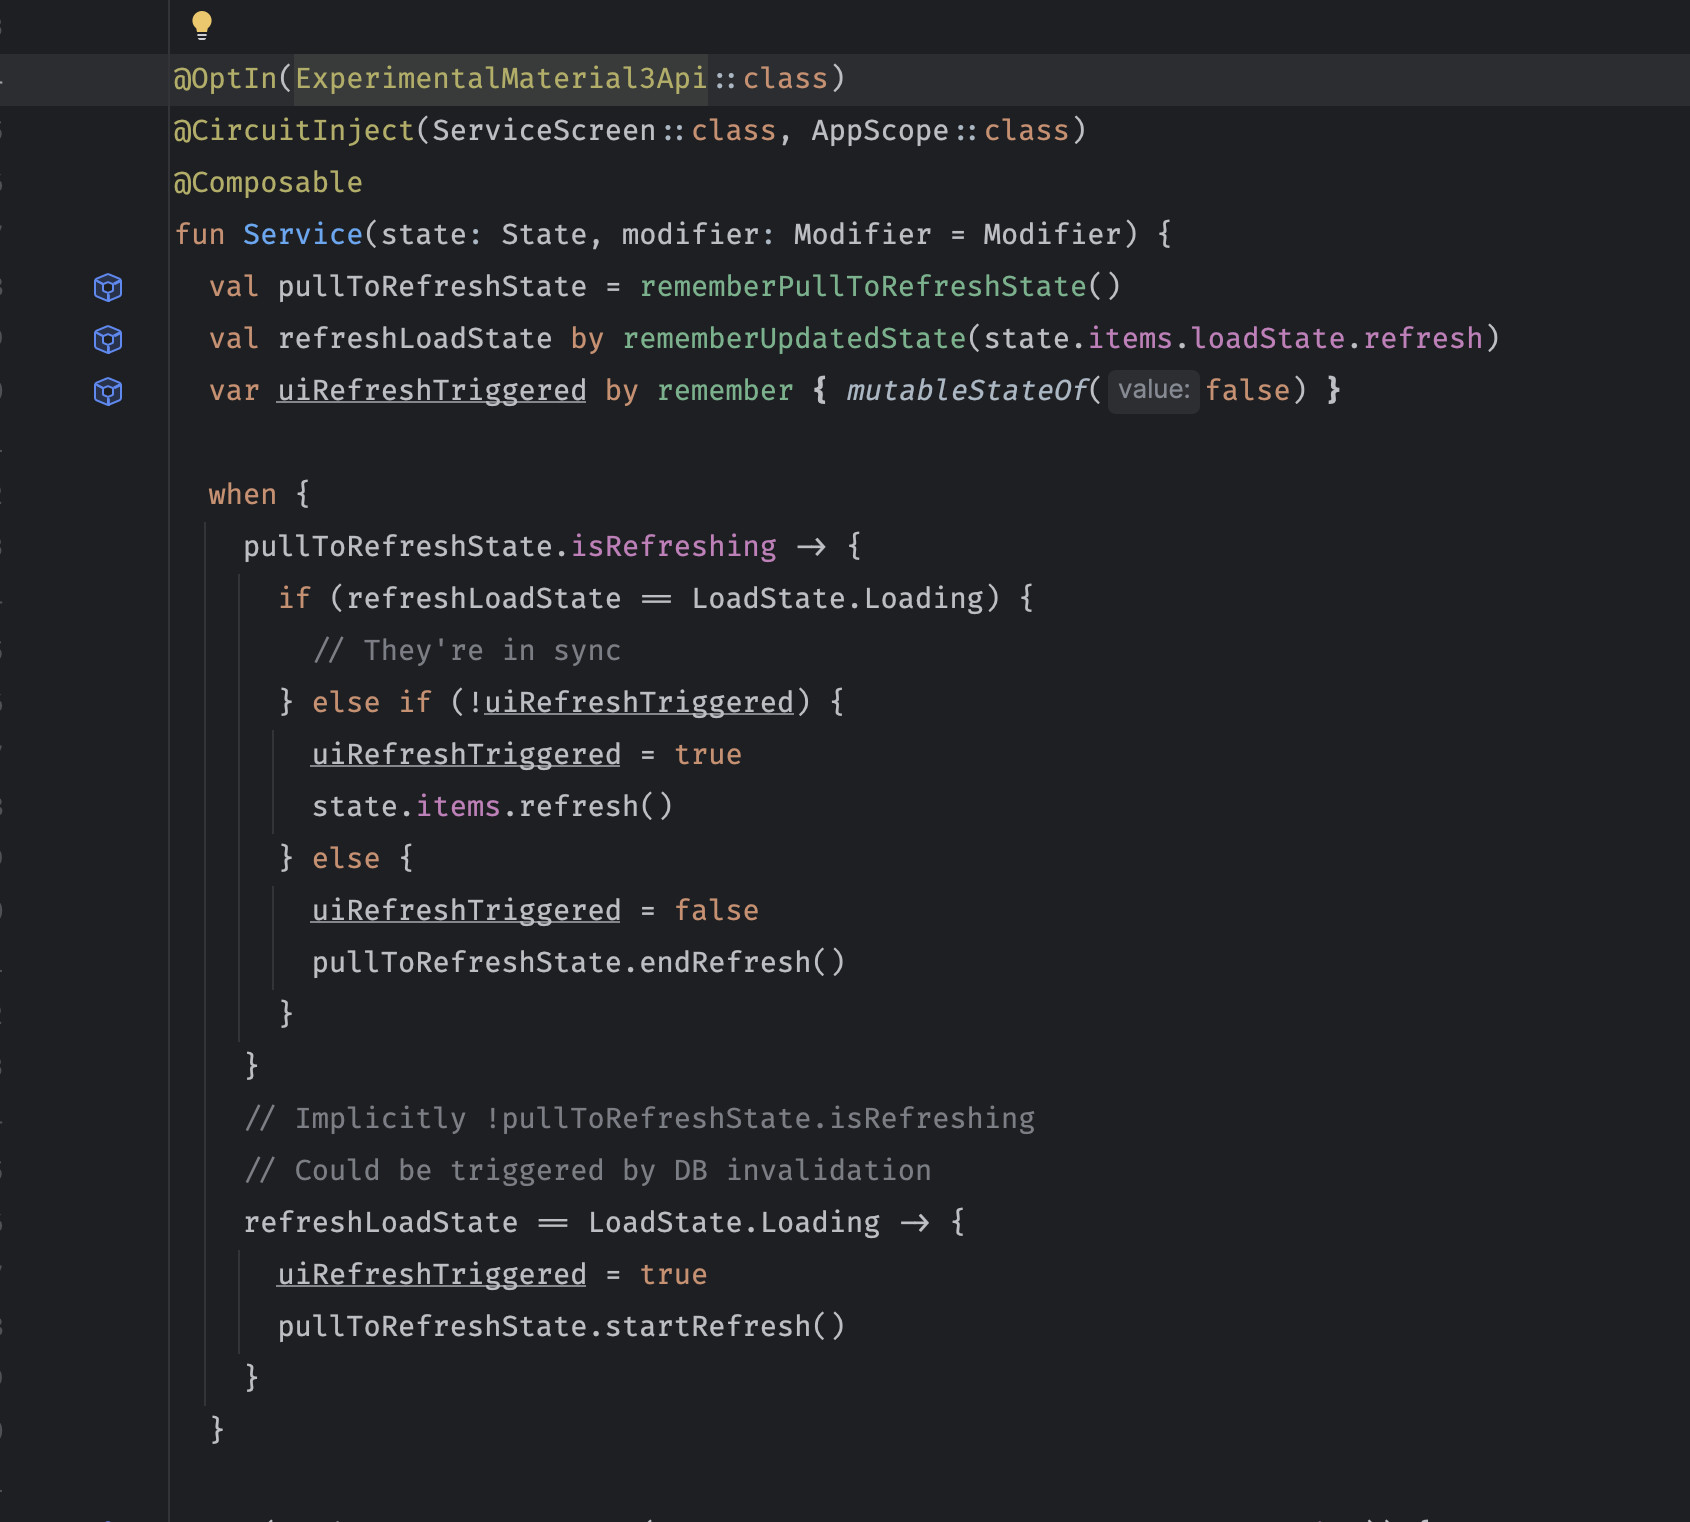
Task: Click the rememberUpdatedState function call
Action: pos(794,339)
